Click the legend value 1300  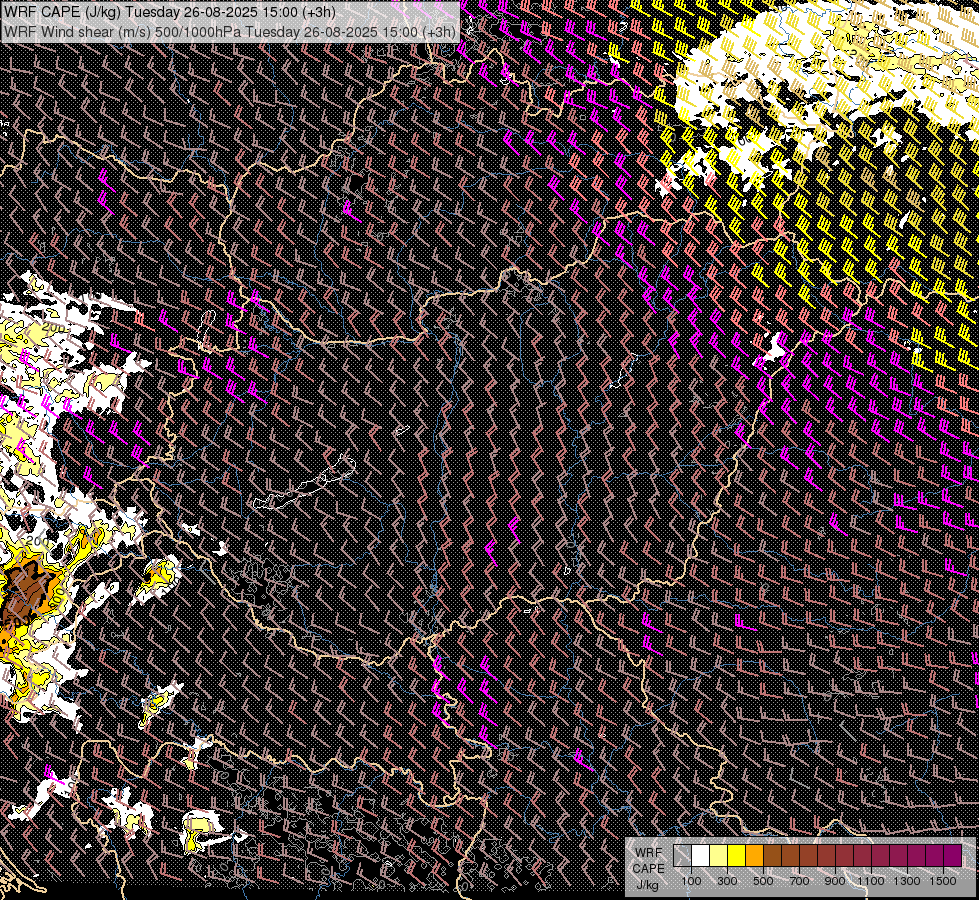(x=907, y=881)
